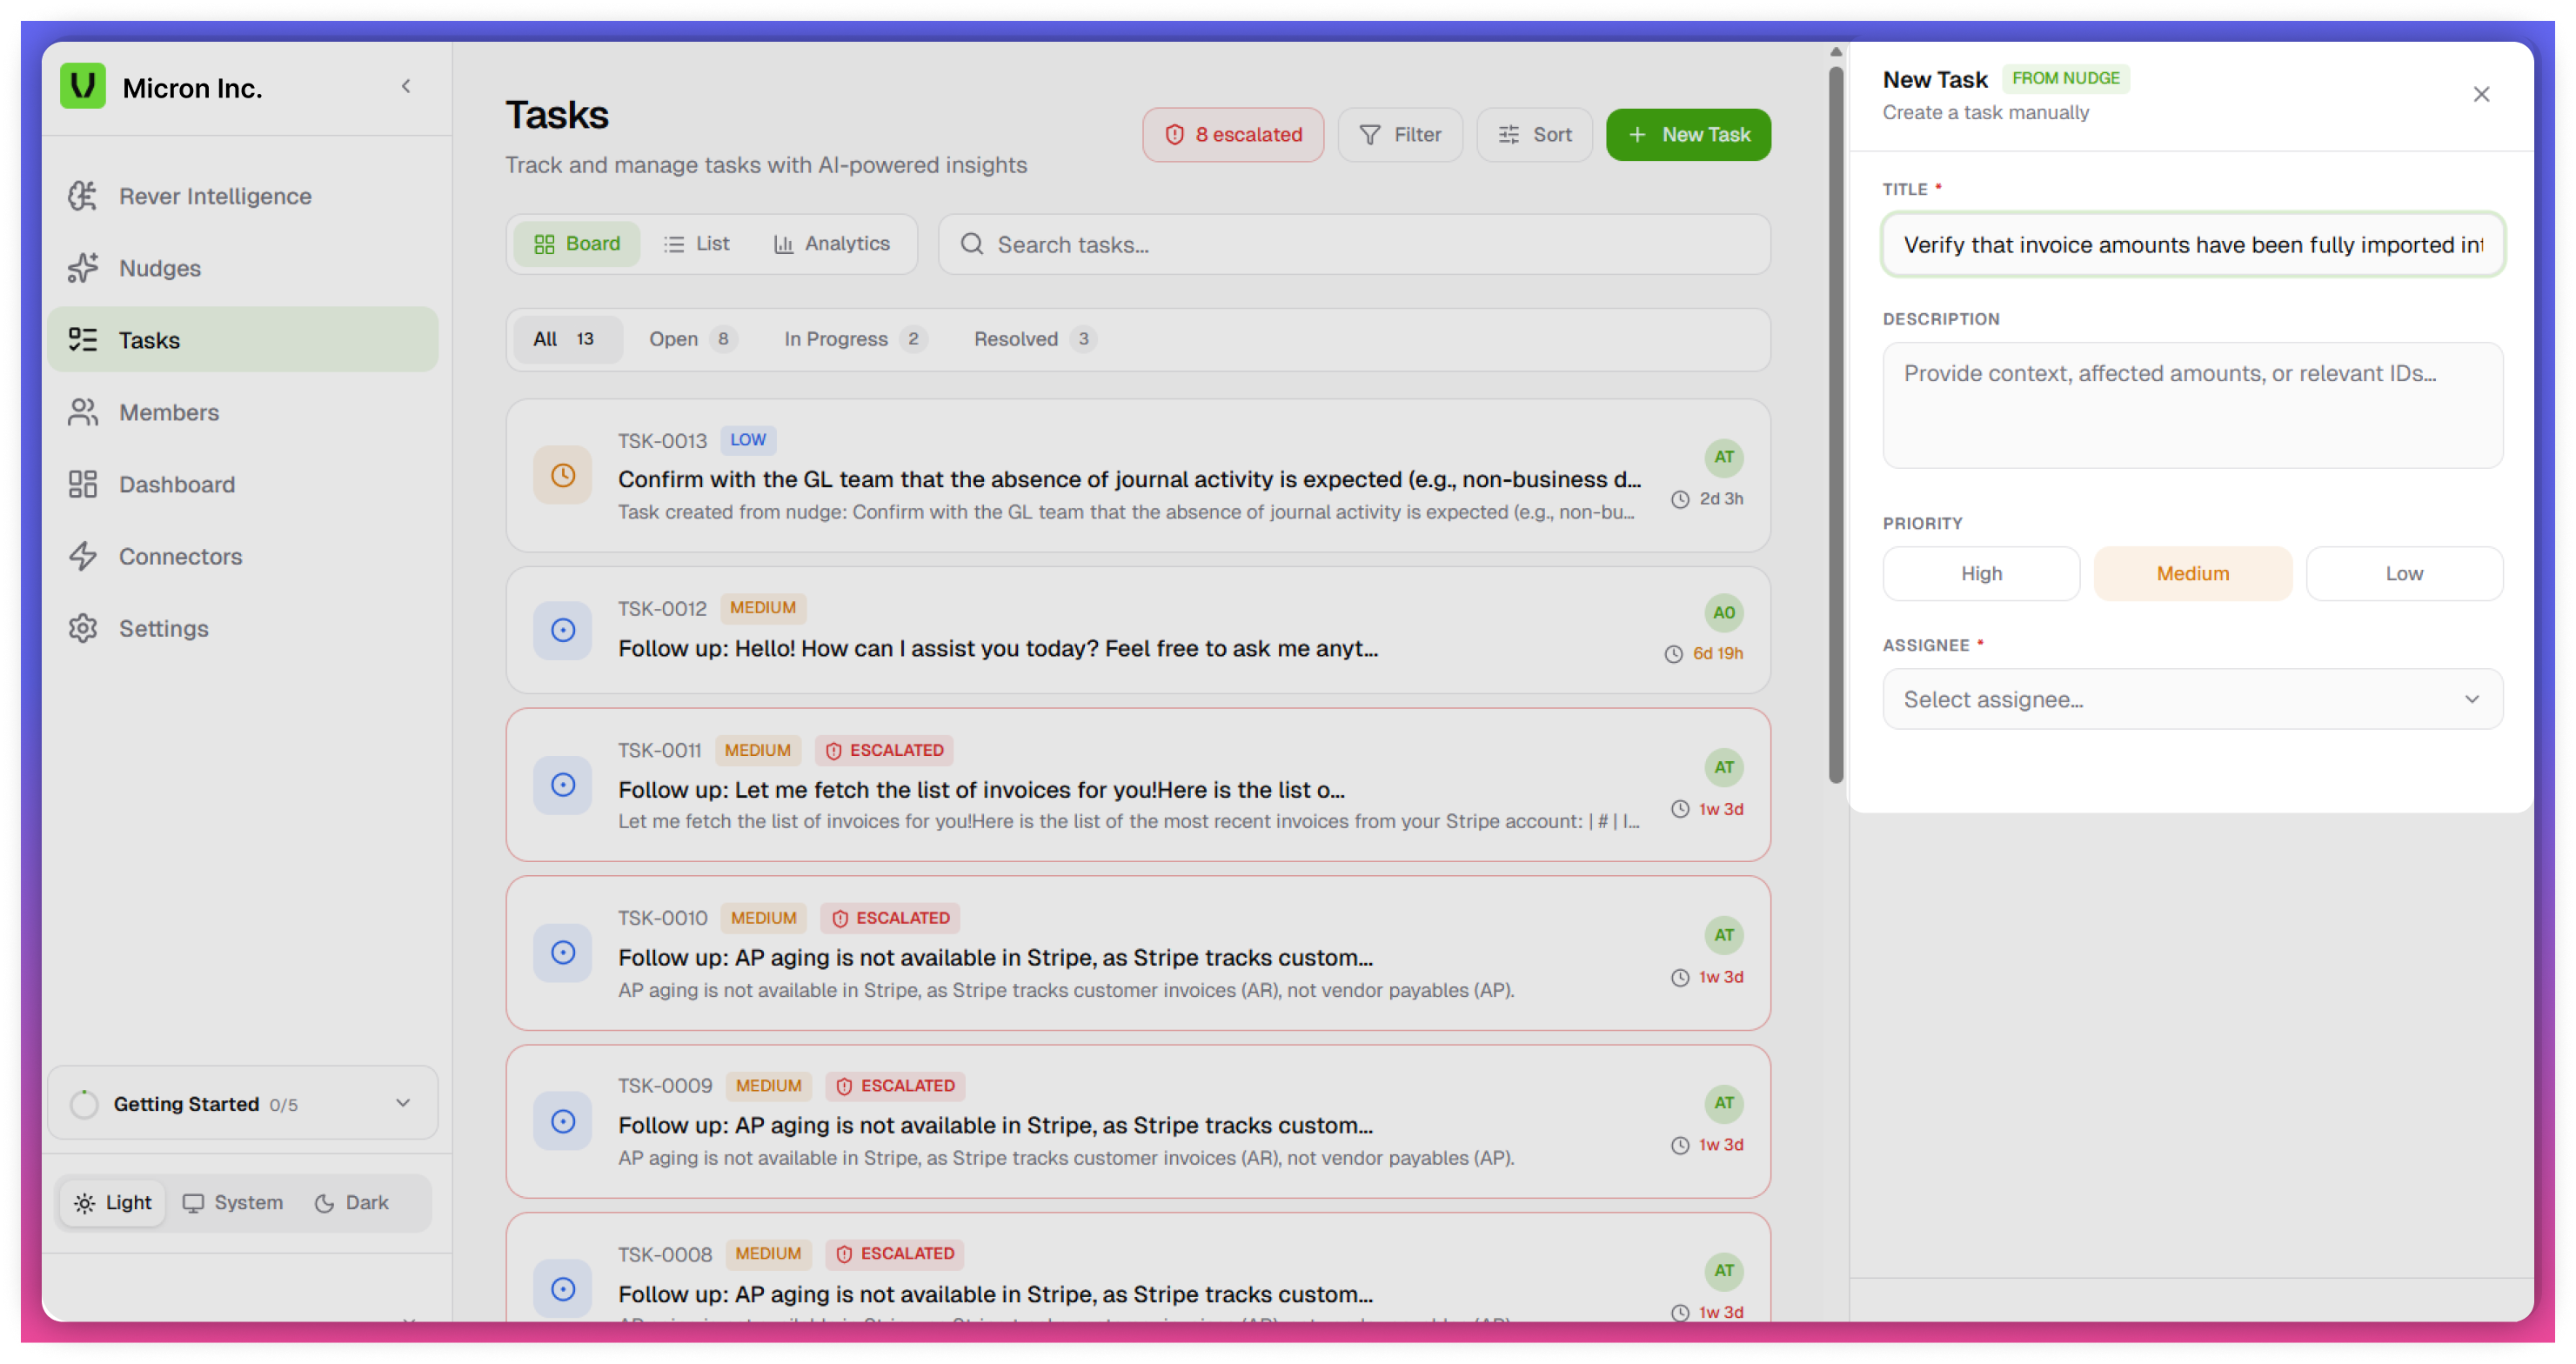Screen dimensions: 2576x1364
Task: Open Connectors lightning bolt icon
Action: click(x=83, y=556)
